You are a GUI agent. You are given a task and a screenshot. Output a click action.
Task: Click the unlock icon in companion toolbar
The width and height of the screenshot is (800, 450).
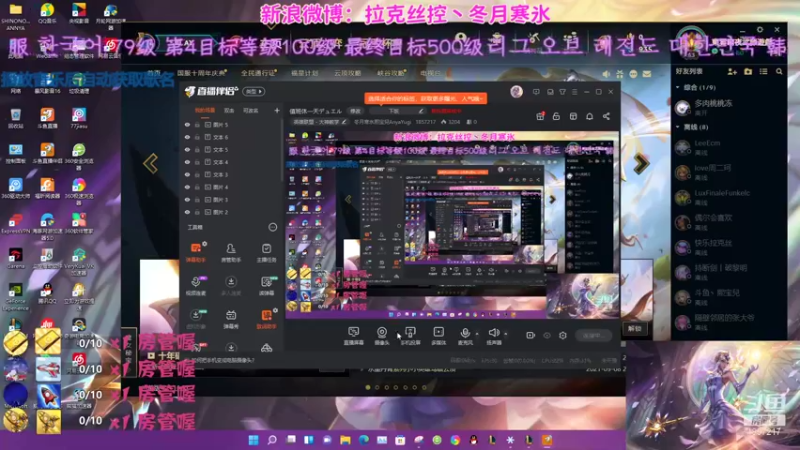pyautogui.click(x=556, y=116)
